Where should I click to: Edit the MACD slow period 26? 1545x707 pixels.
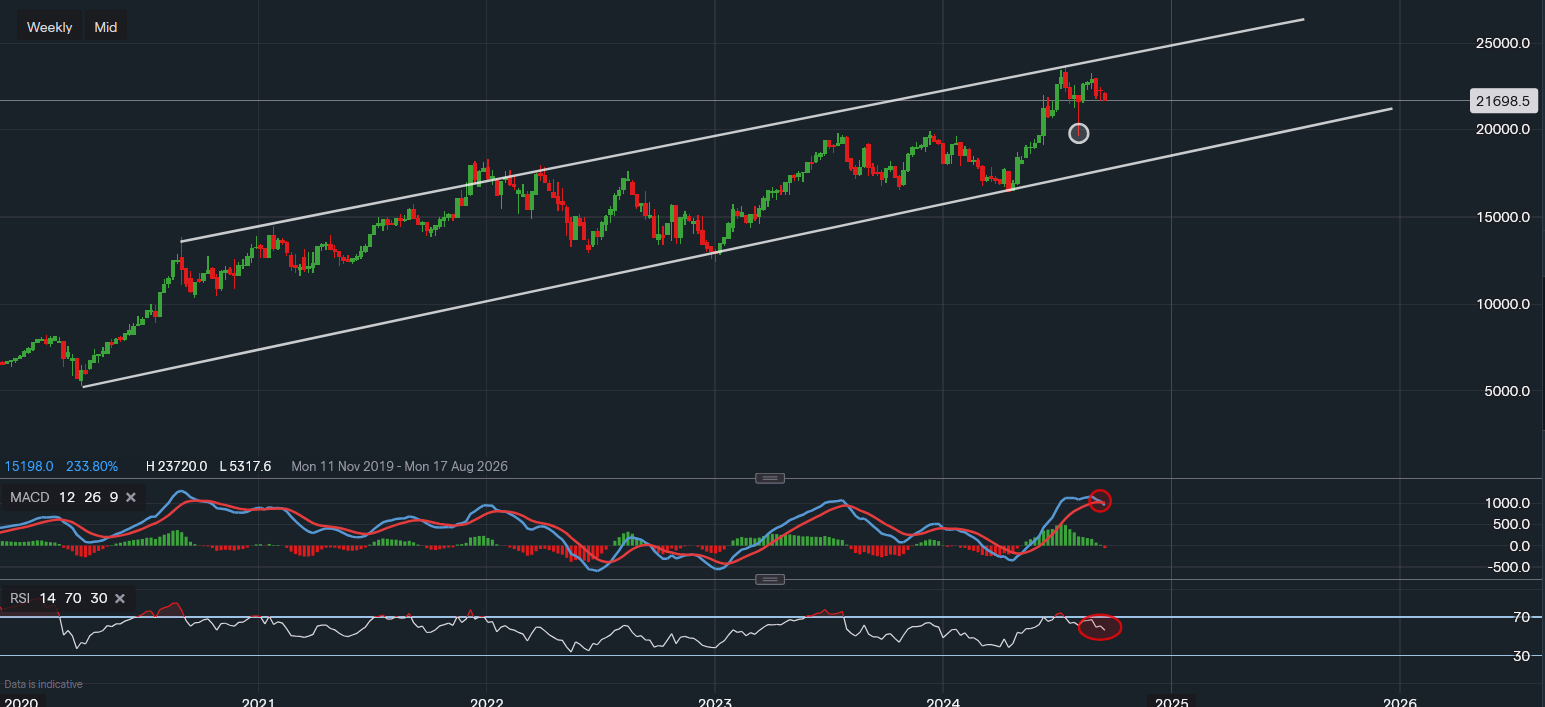[90, 497]
